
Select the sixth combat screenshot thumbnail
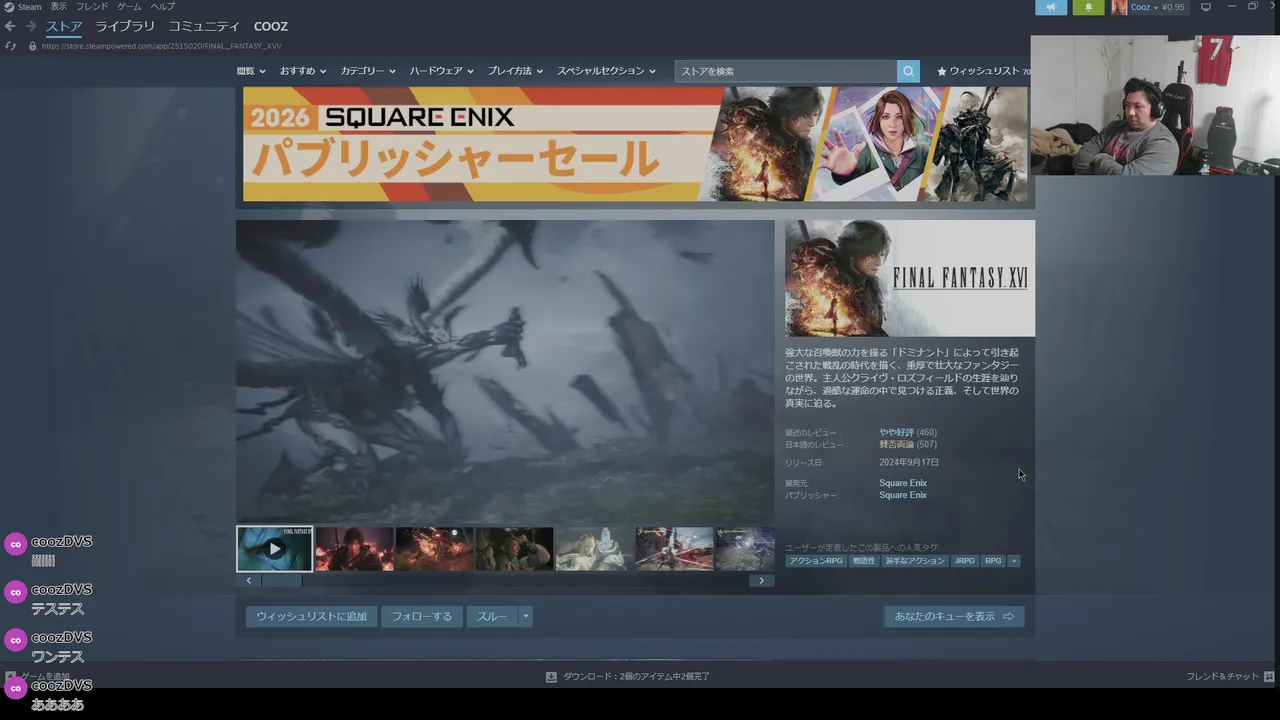(674, 549)
